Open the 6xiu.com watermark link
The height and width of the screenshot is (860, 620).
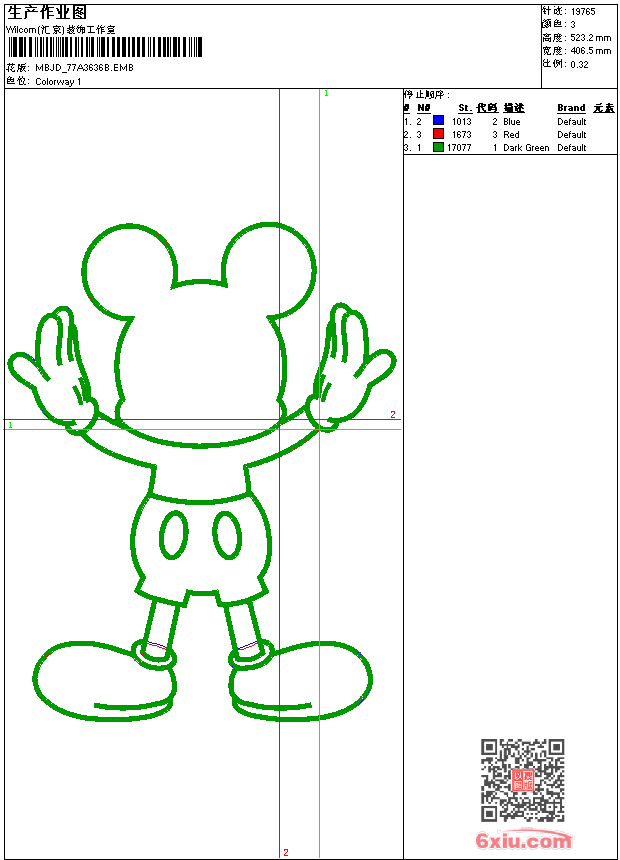point(523,841)
